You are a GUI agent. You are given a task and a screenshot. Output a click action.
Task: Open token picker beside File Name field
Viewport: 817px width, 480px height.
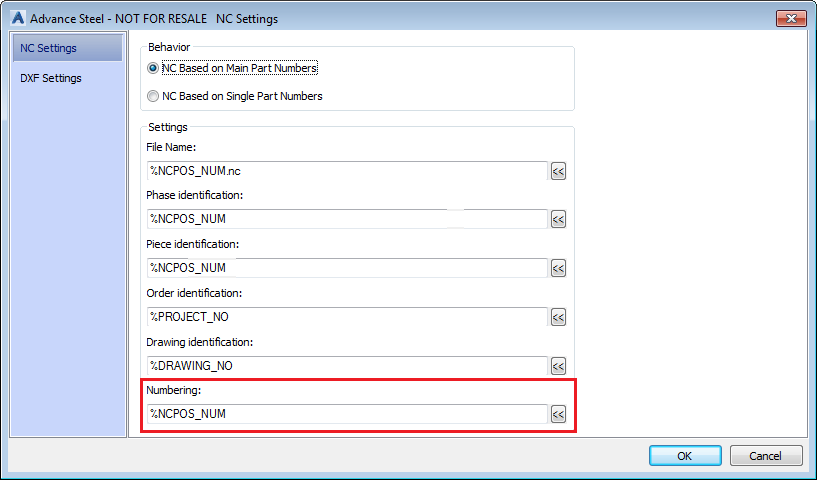(x=558, y=171)
